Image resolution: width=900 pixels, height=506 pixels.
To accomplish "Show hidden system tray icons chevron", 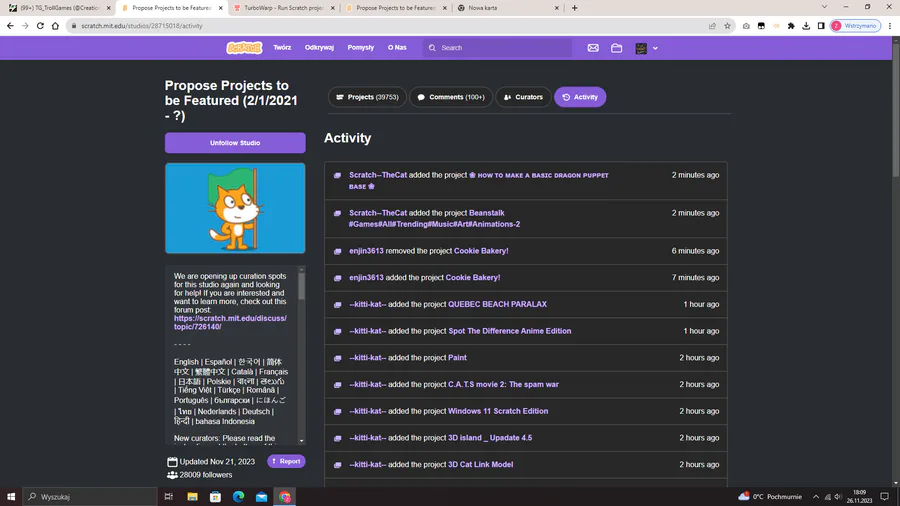I will 816,497.
